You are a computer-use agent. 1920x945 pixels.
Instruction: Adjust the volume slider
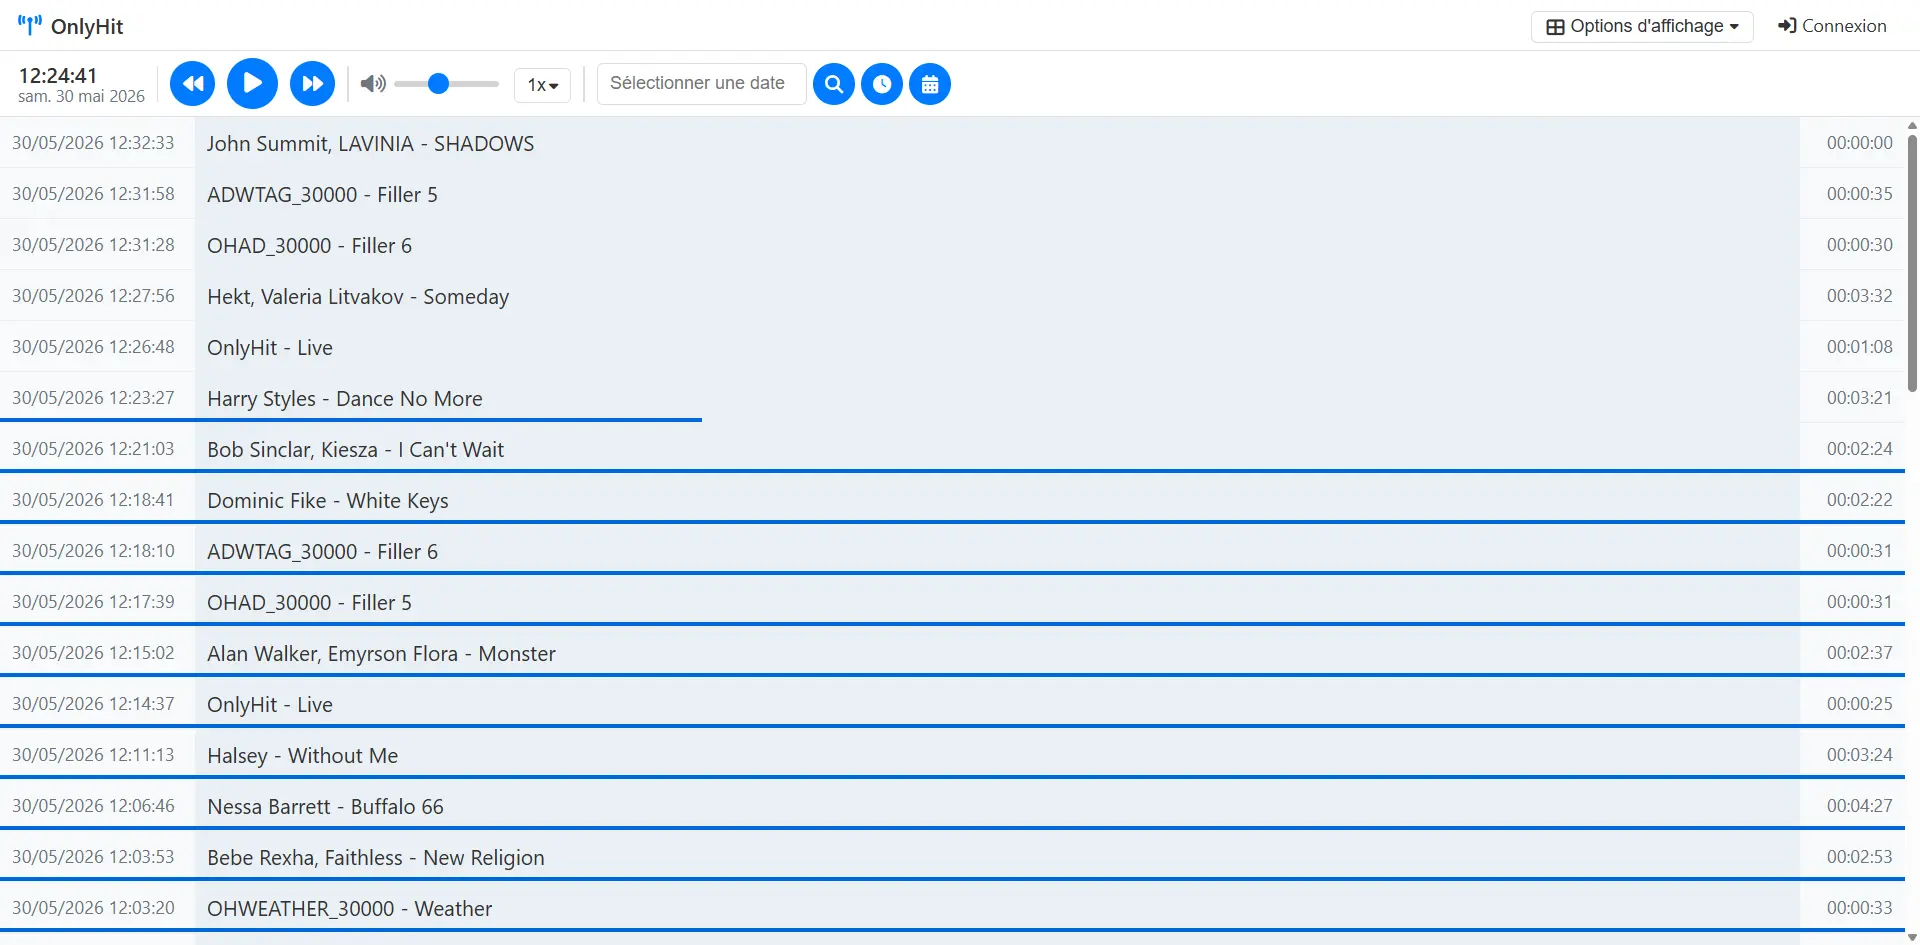click(x=446, y=84)
